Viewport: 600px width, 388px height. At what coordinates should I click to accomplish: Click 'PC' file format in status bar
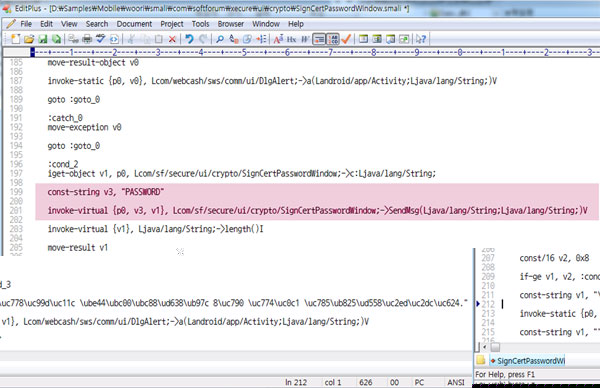tap(419, 382)
